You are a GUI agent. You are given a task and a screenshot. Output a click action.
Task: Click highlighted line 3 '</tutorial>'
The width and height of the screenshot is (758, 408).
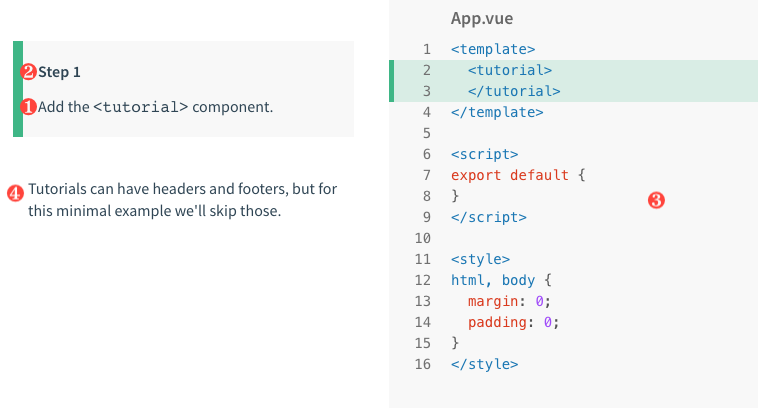[514, 91]
